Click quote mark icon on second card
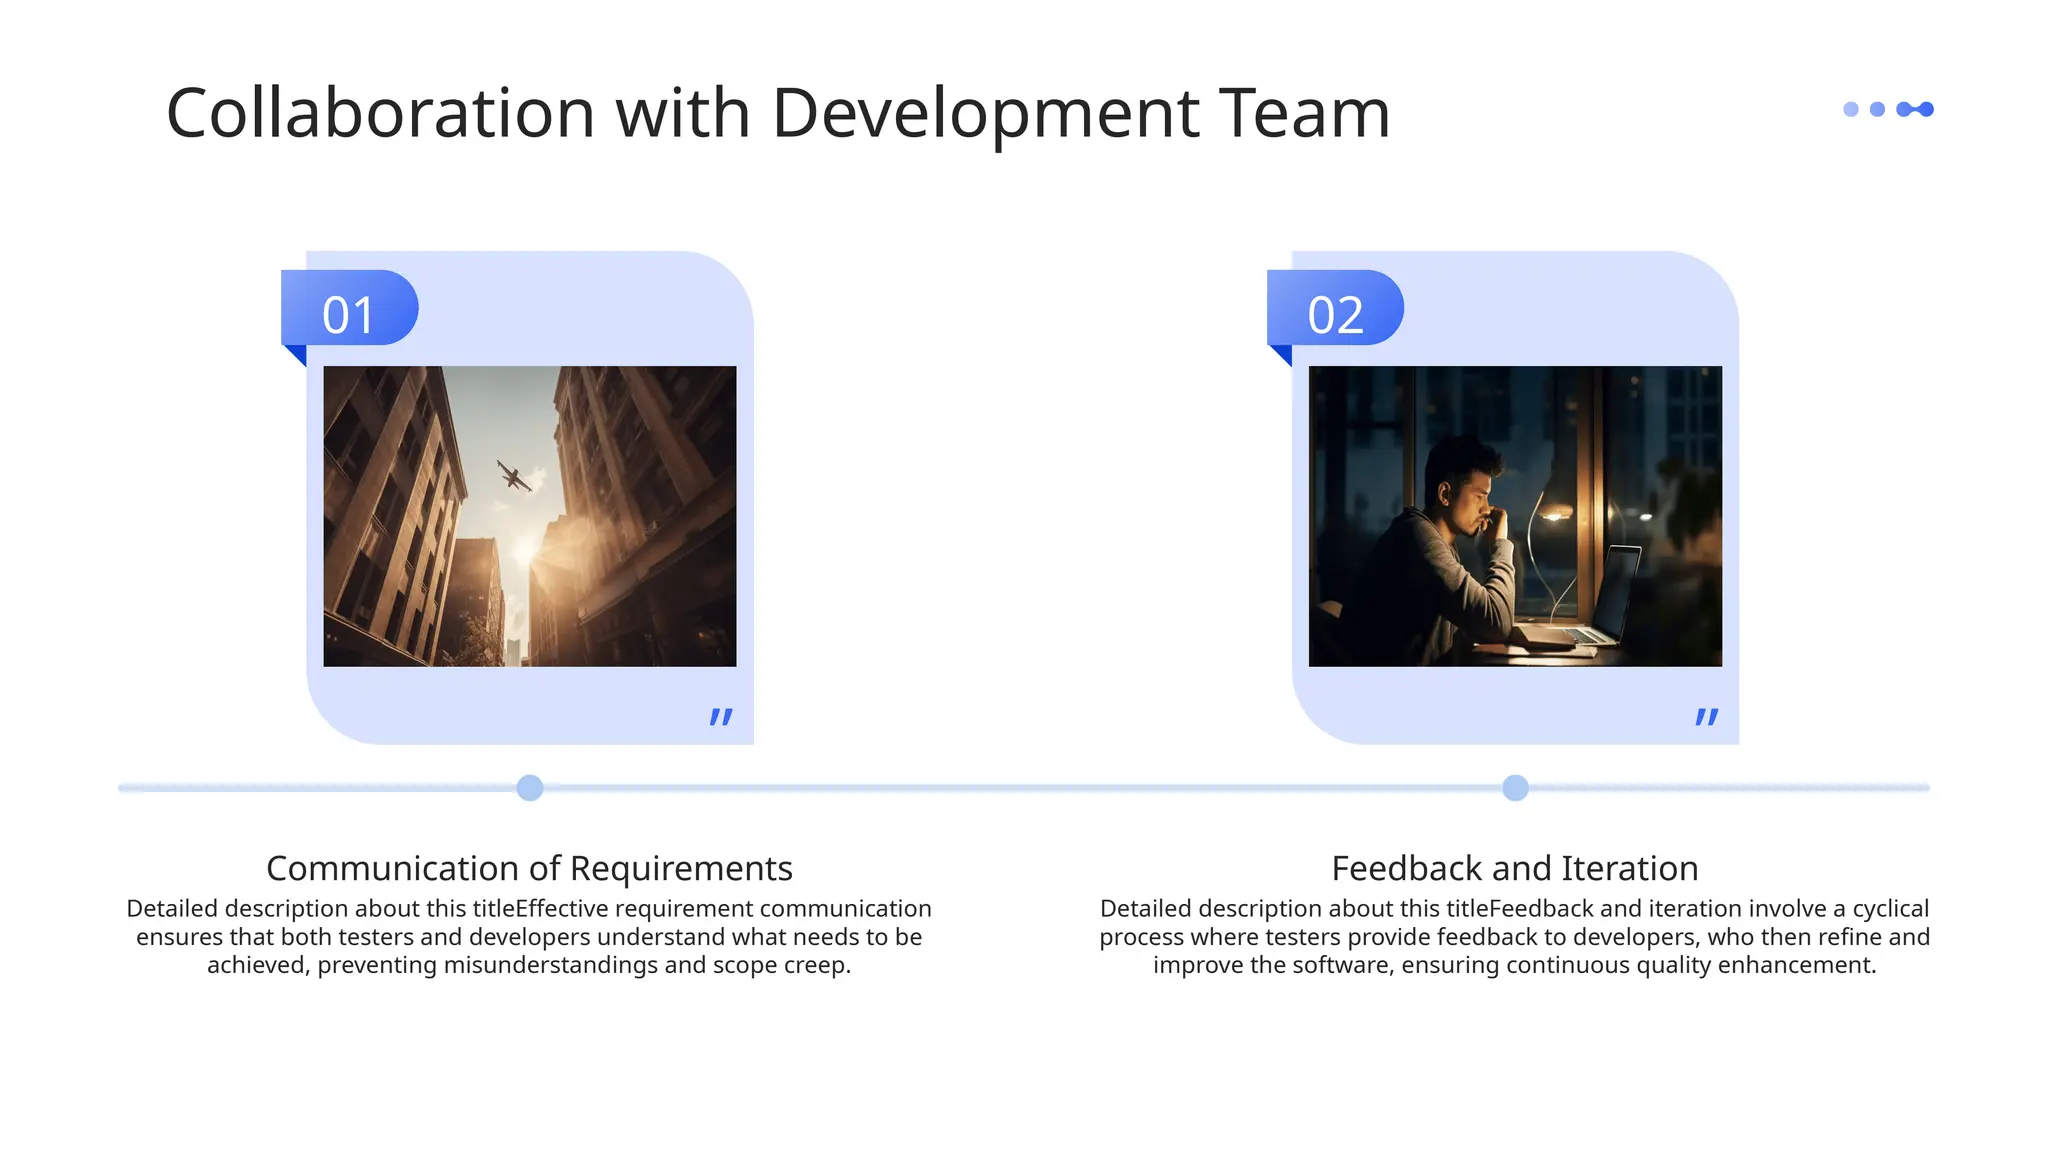The width and height of the screenshot is (2048, 1152). (1707, 716)
